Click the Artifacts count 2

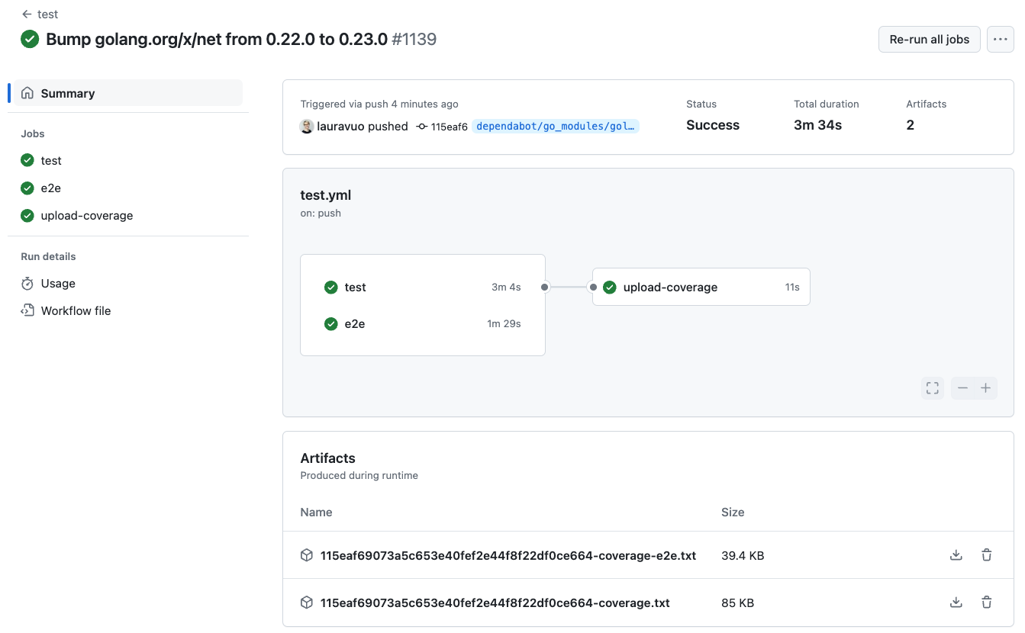point(910,125)
